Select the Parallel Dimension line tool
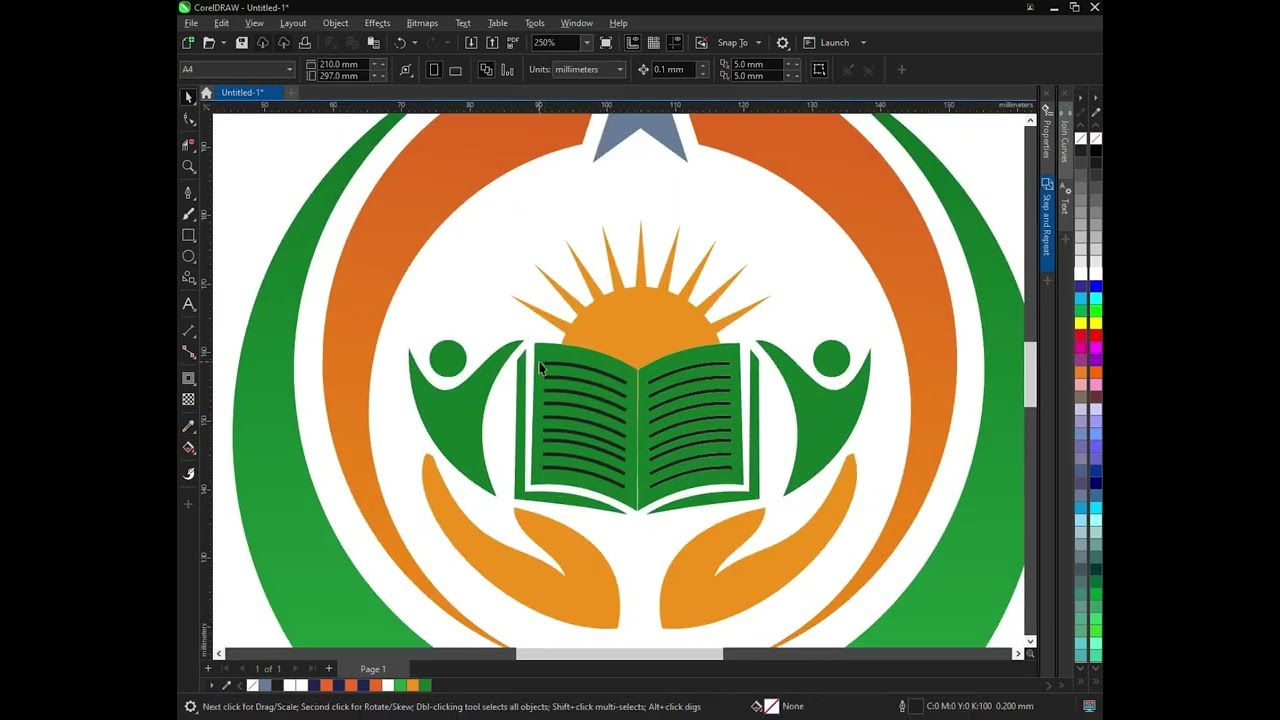This screenshot has height=720, width=1280. click(188, 330)
